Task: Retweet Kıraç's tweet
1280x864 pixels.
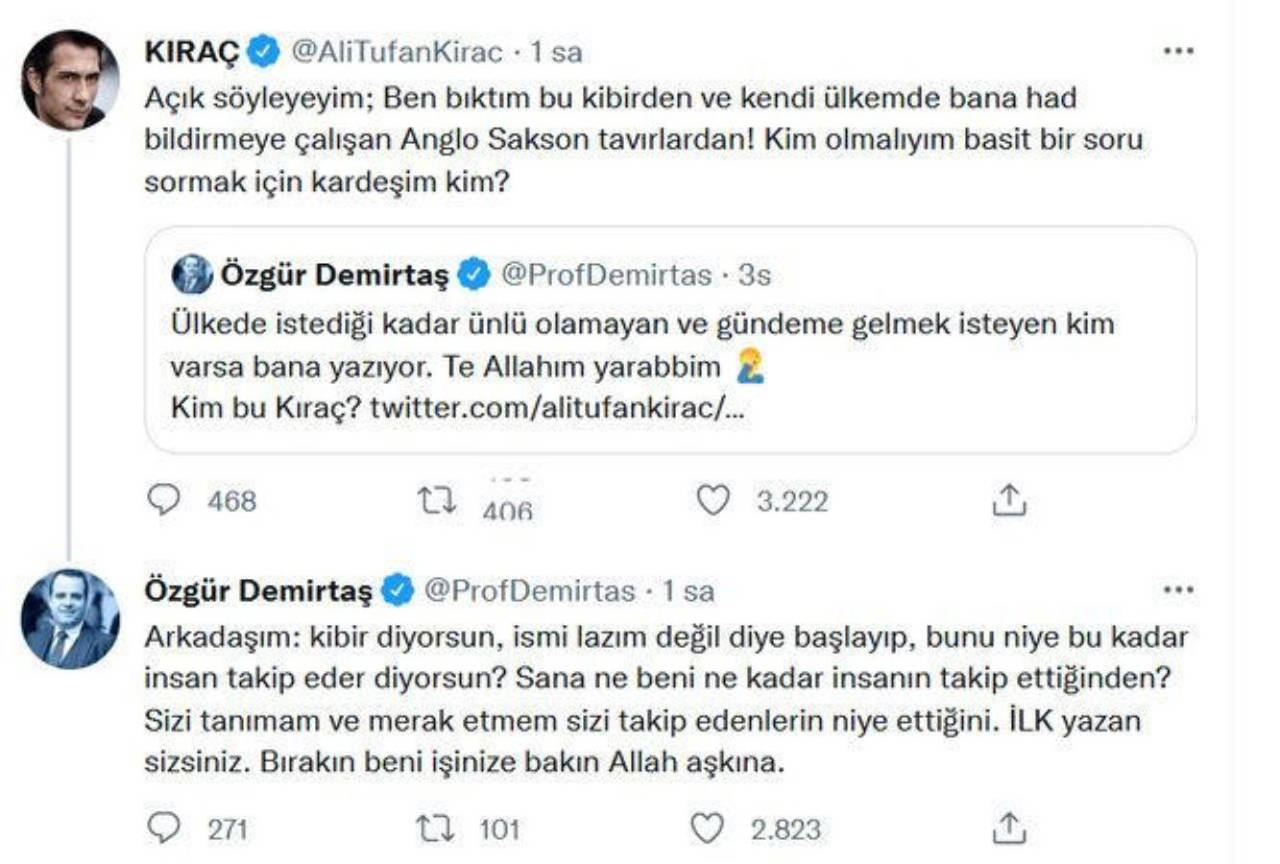Action: click(x=437, y=500)
